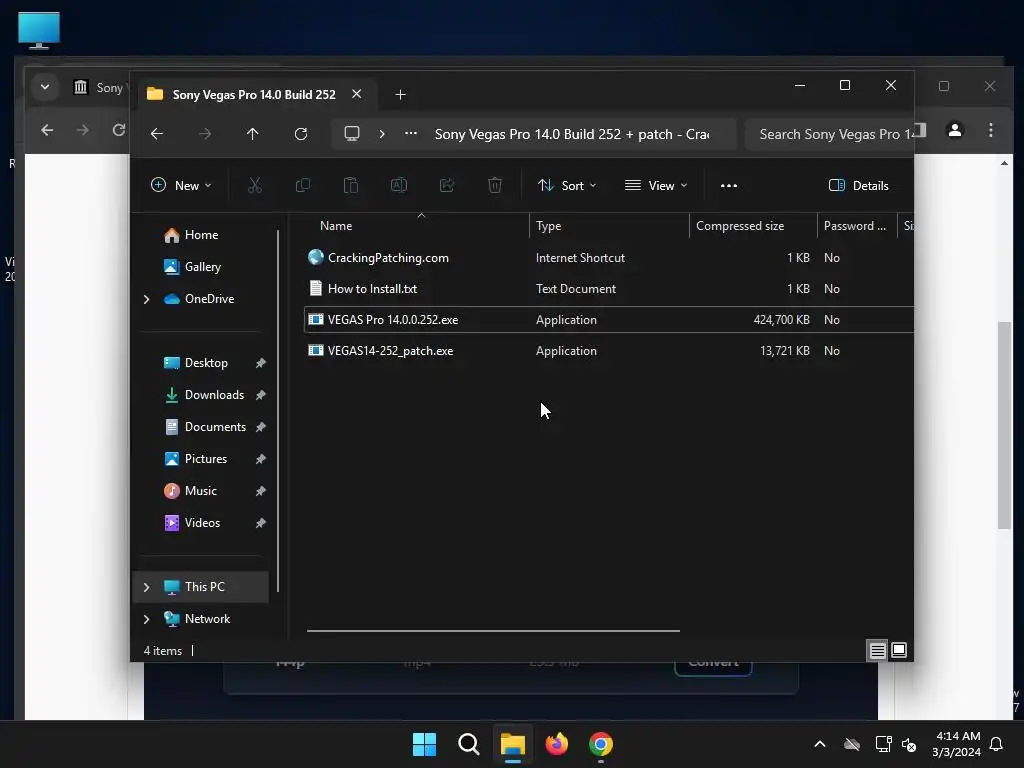Sort by the Name column header
The image size is (1024, 768).
(x=418, y=226)
